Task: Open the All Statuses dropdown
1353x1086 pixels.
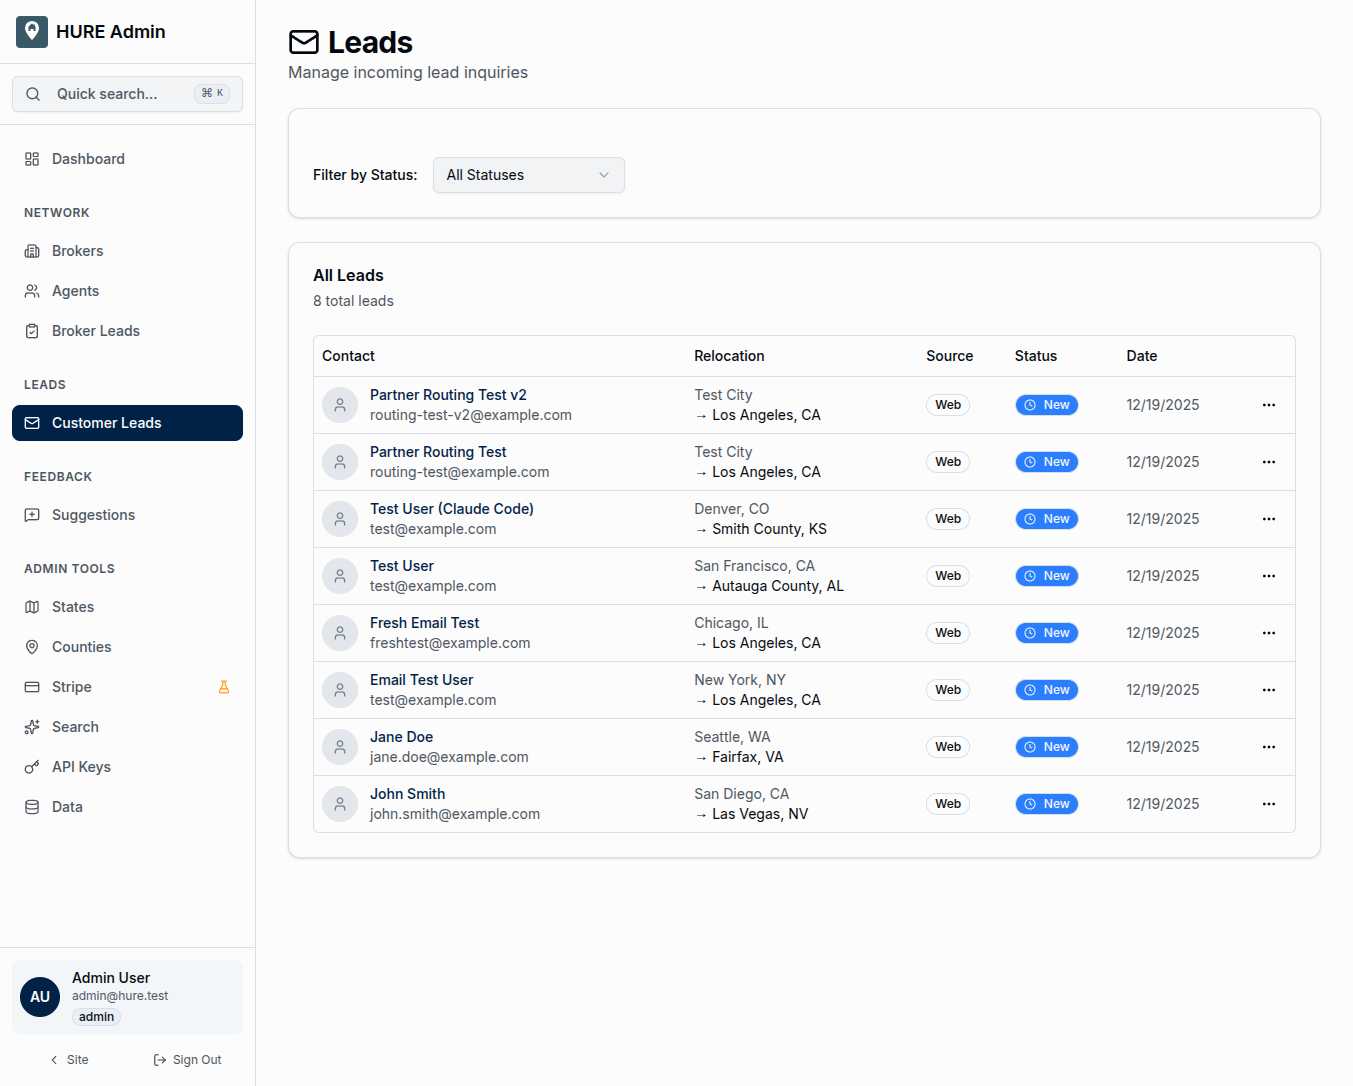Action: 528,175
